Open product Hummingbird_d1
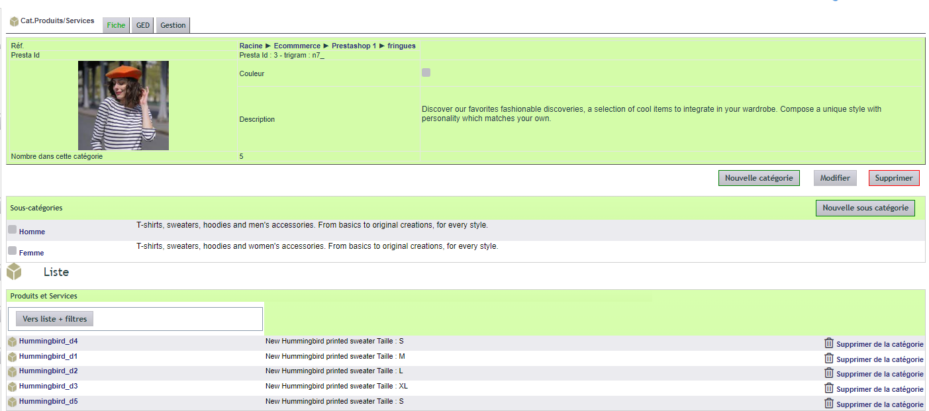 pyautogui.click(x=49, y=357)
